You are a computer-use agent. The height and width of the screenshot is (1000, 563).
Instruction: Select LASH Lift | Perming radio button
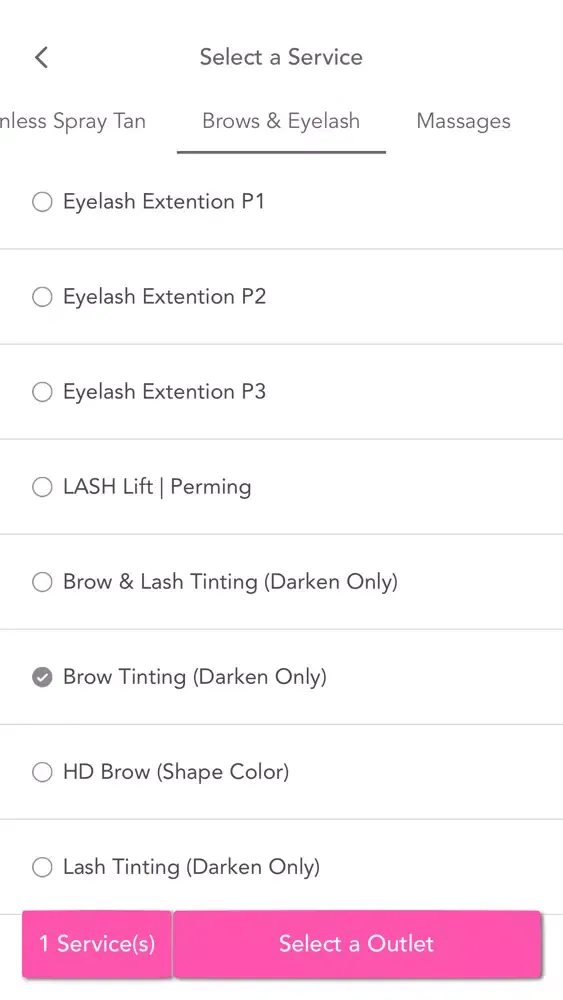pos(42,487)
